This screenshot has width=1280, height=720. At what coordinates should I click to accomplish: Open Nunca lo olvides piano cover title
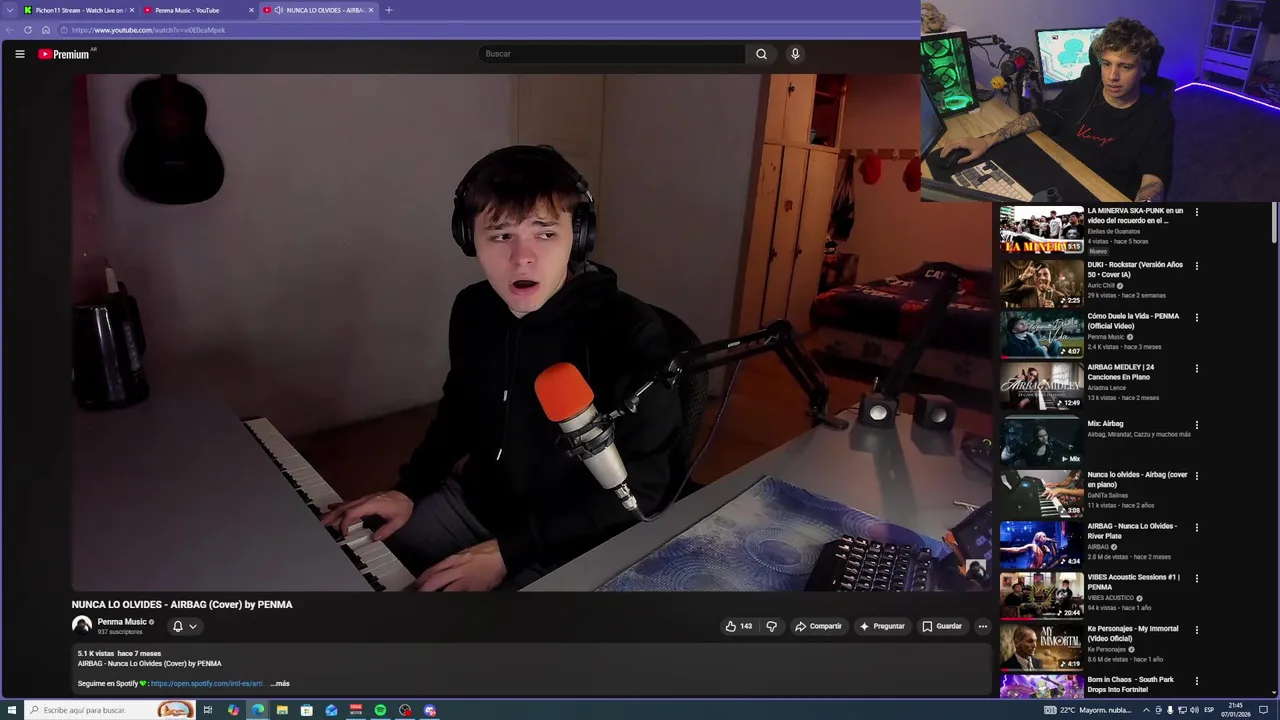pyautogui.click(x=1137, y=479)
